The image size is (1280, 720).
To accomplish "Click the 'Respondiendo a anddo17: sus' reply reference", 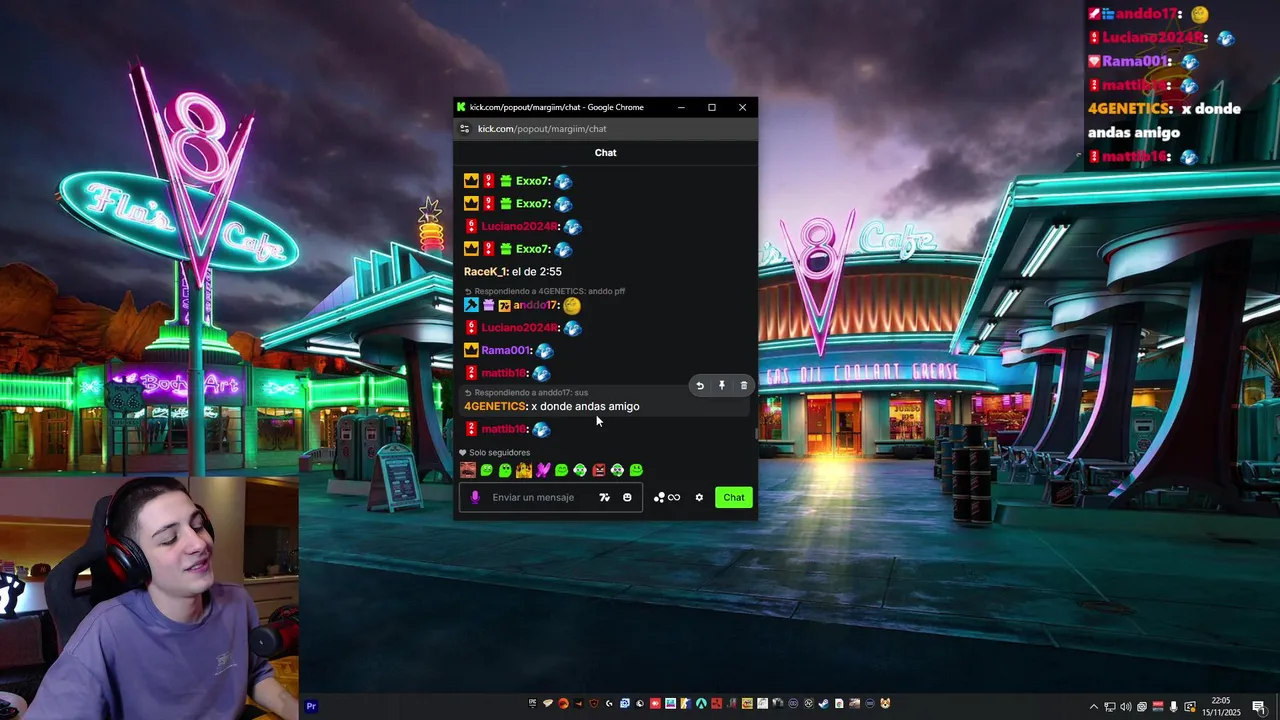I will (x=531, y=393).
